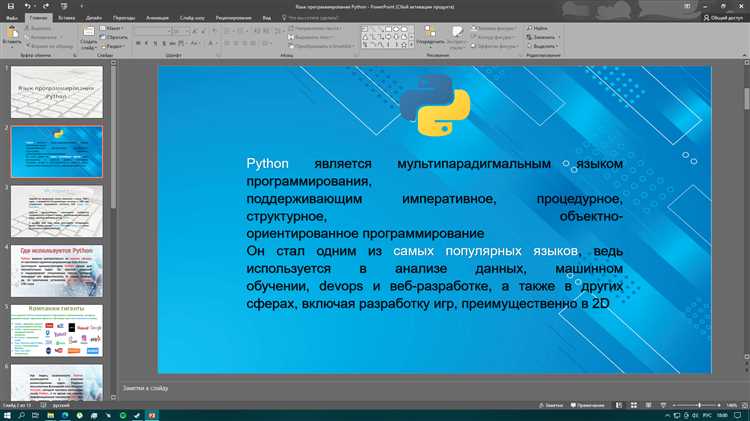Open the Упорядочить arrange menu
This screenshot has width=750, height=421.
[430, 36]
